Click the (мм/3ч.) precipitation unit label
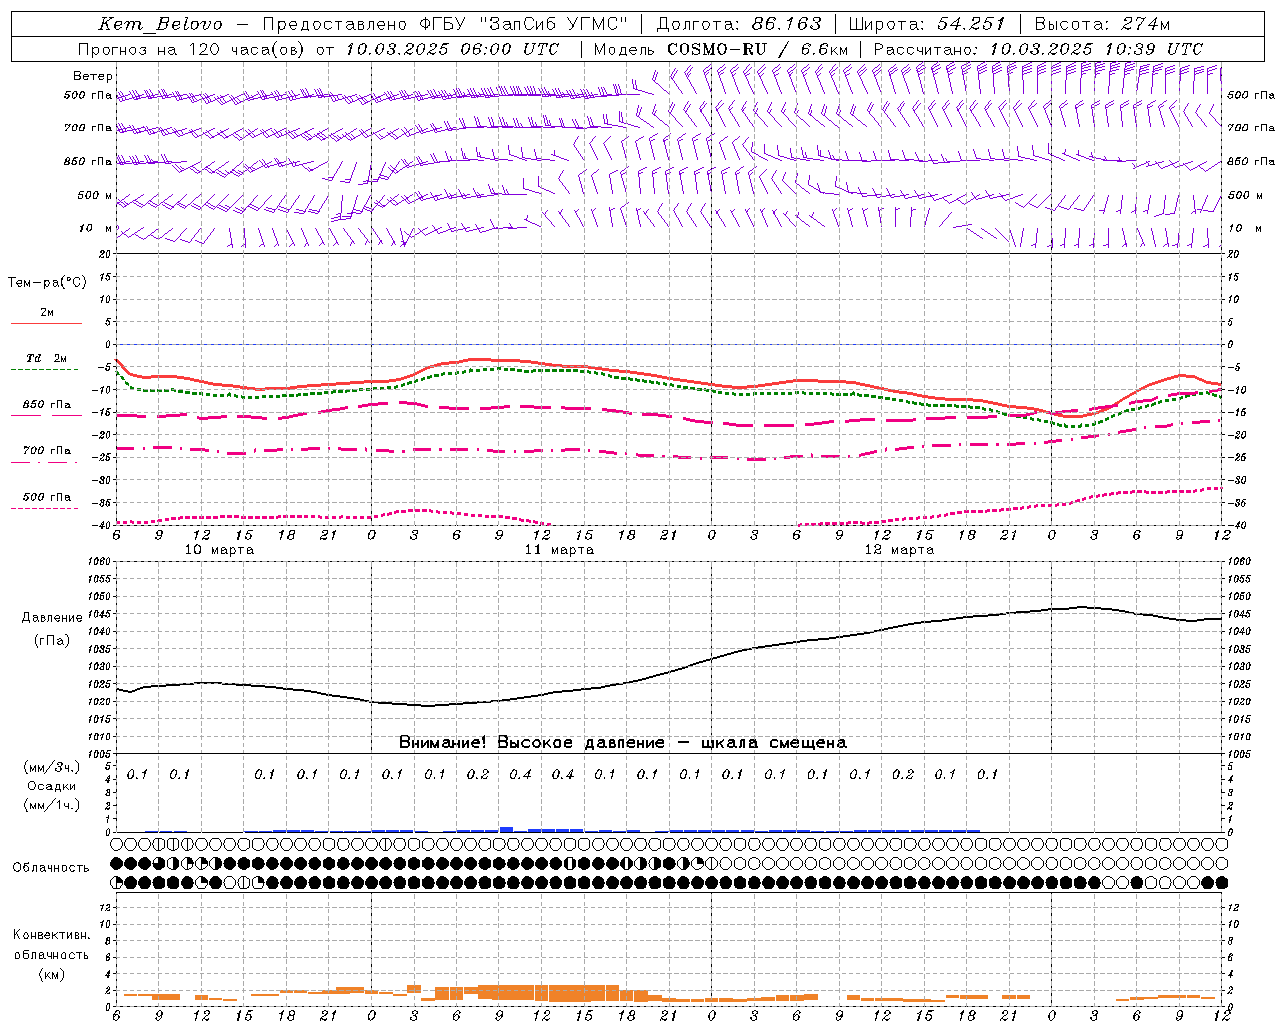This screenshot has width=1280, height=1024. click(x=52, y=767)
